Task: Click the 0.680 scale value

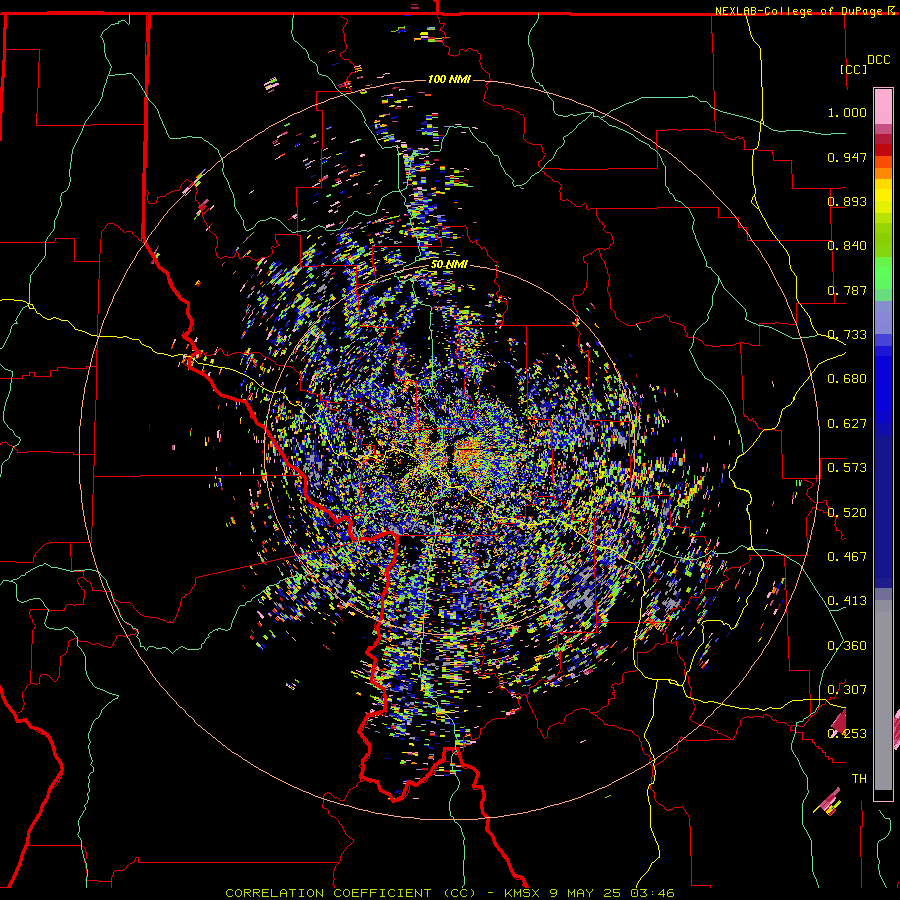Action: point(847,379)
